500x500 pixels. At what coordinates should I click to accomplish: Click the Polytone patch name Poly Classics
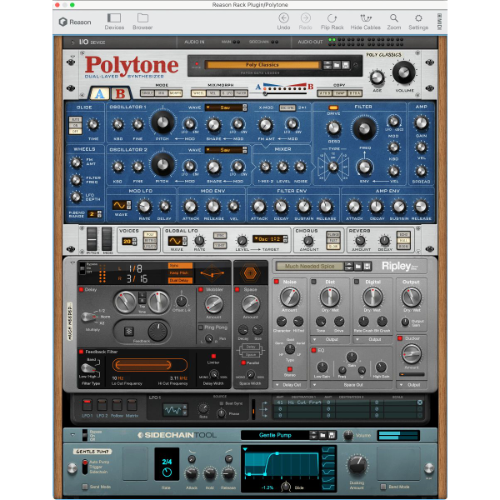(262, 65)
